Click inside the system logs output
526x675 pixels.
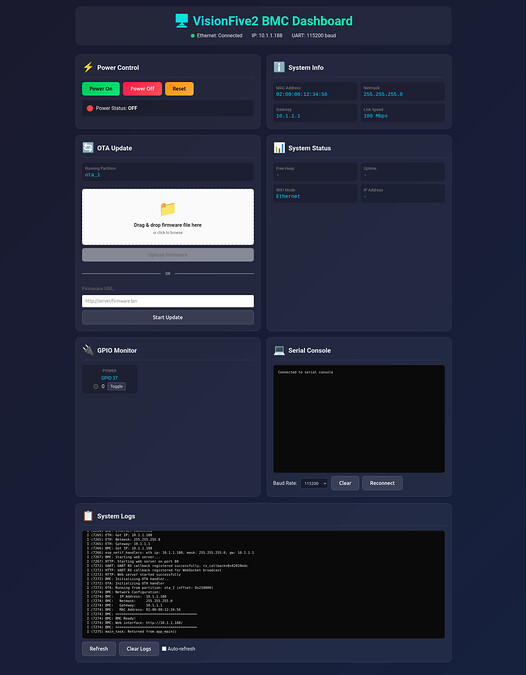coord(263,584)
